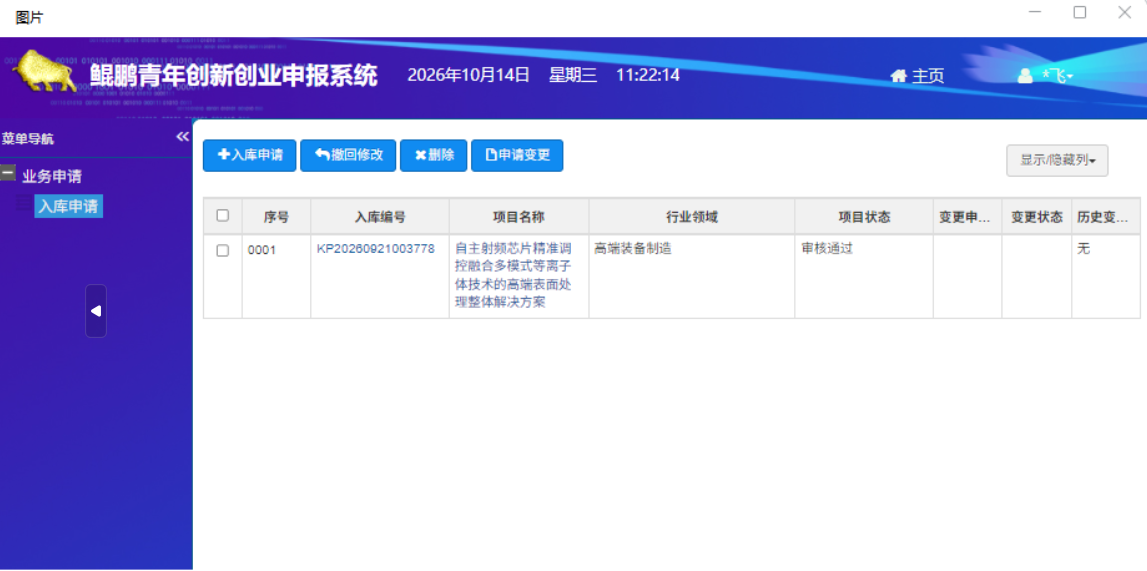Close the 图片 window
Image resolution: width=1147 pixels, height=571 pixels.
[1124, 12]
